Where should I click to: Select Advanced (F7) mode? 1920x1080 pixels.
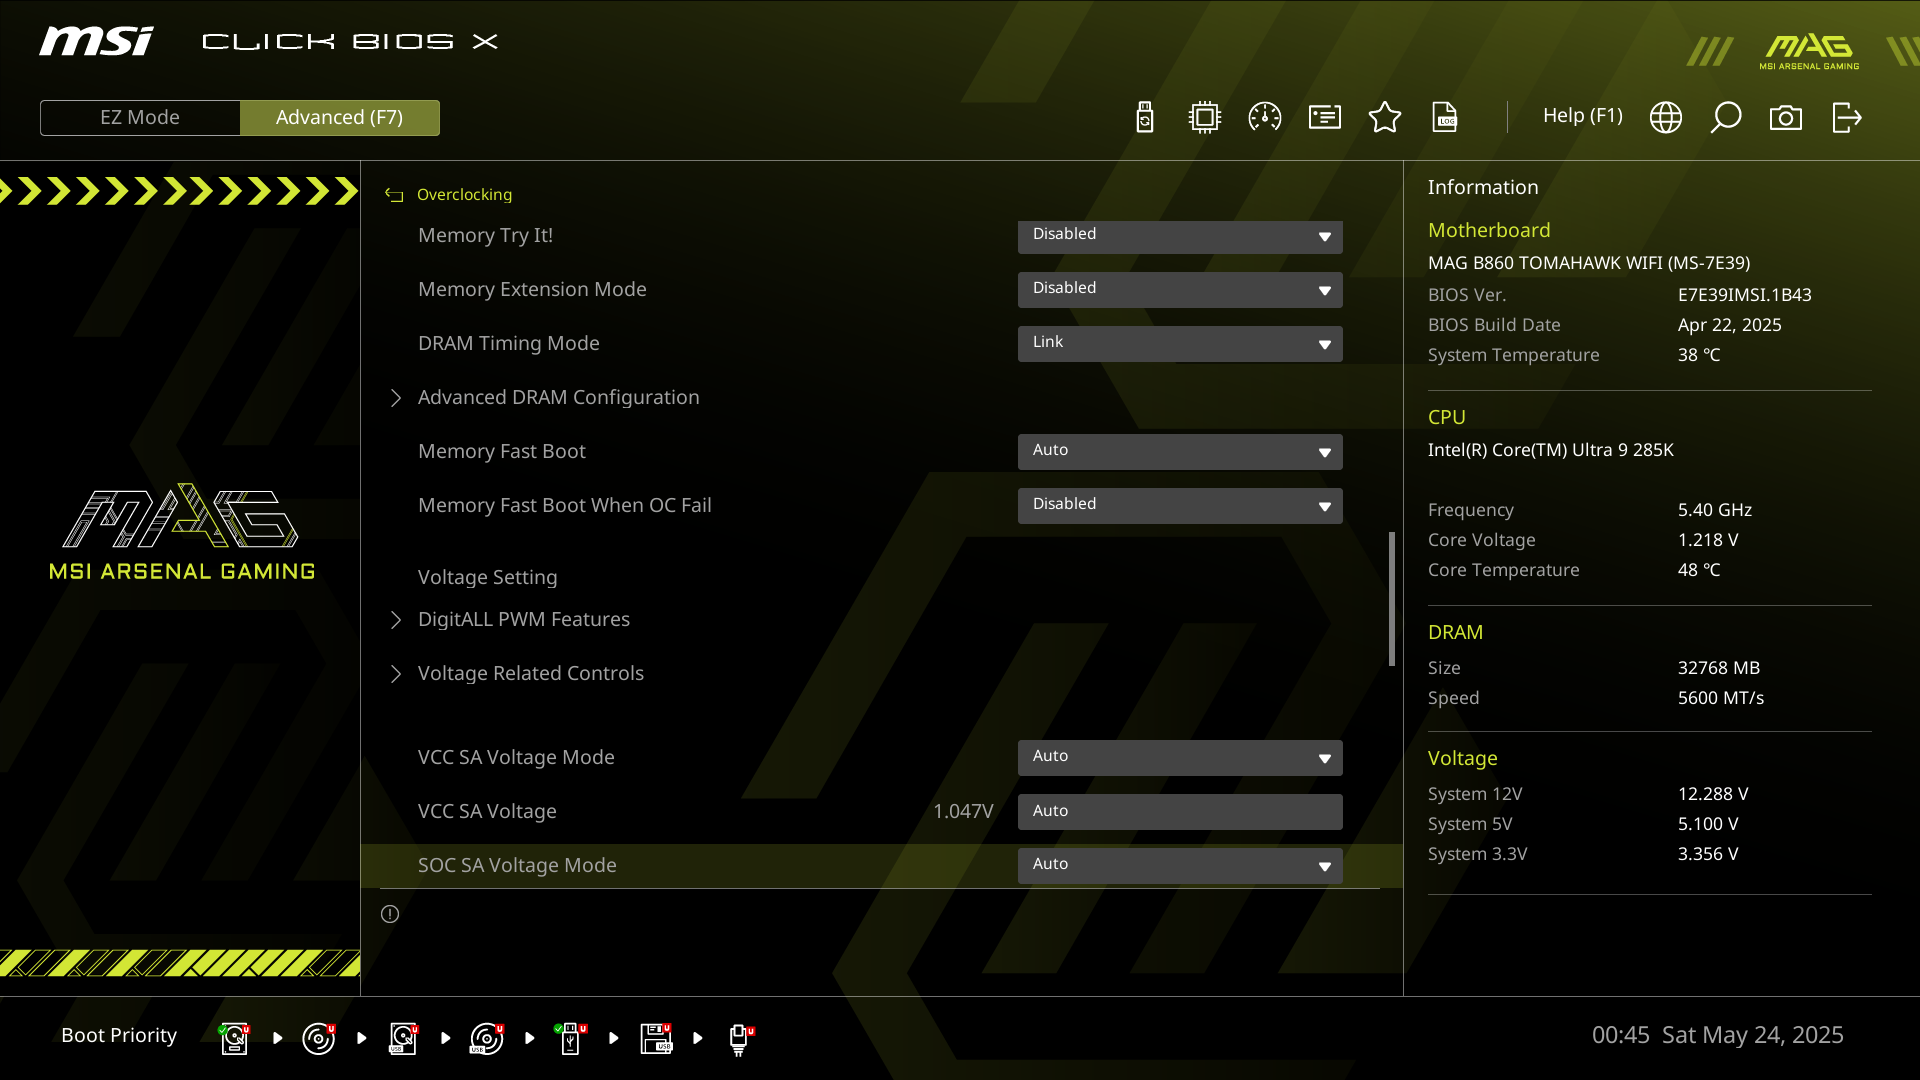point(339,117)
